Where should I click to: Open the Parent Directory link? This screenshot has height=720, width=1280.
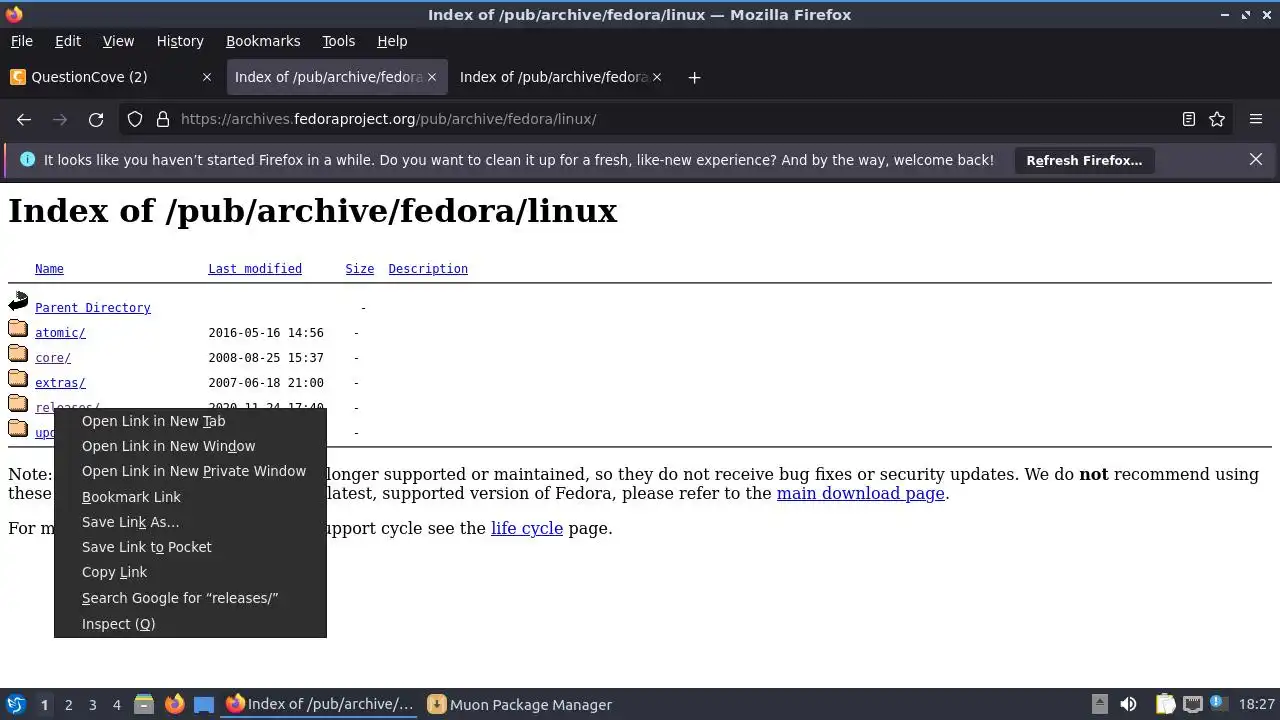pos(93,308)
